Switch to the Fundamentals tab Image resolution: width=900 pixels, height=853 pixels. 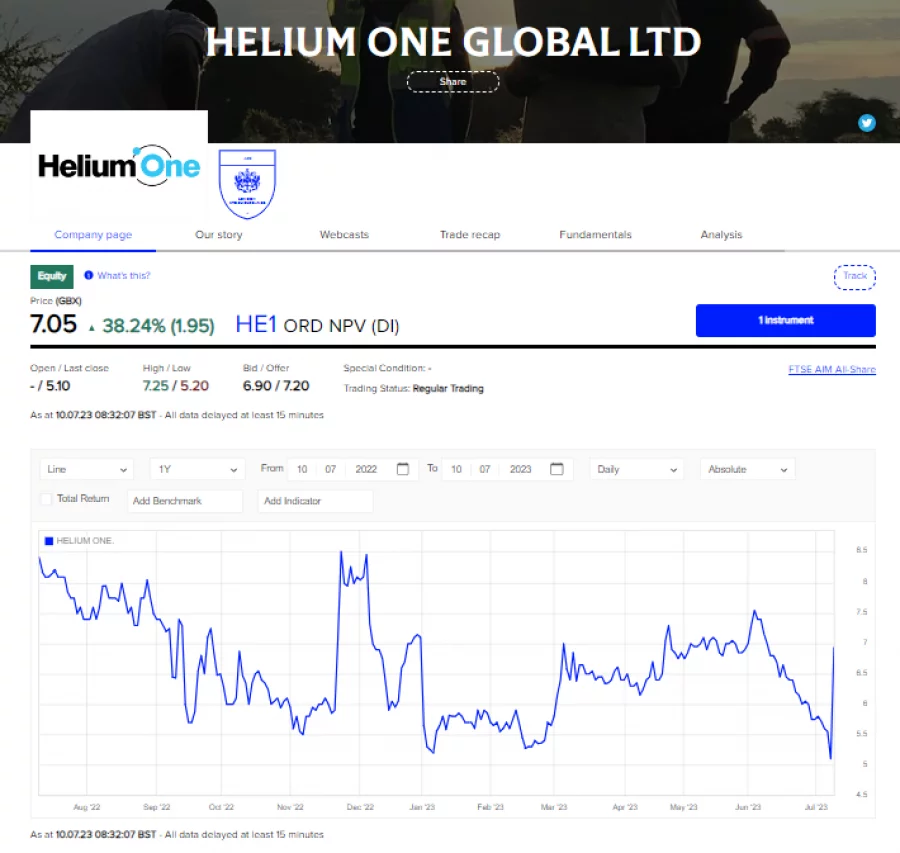(x=595, y=234)
